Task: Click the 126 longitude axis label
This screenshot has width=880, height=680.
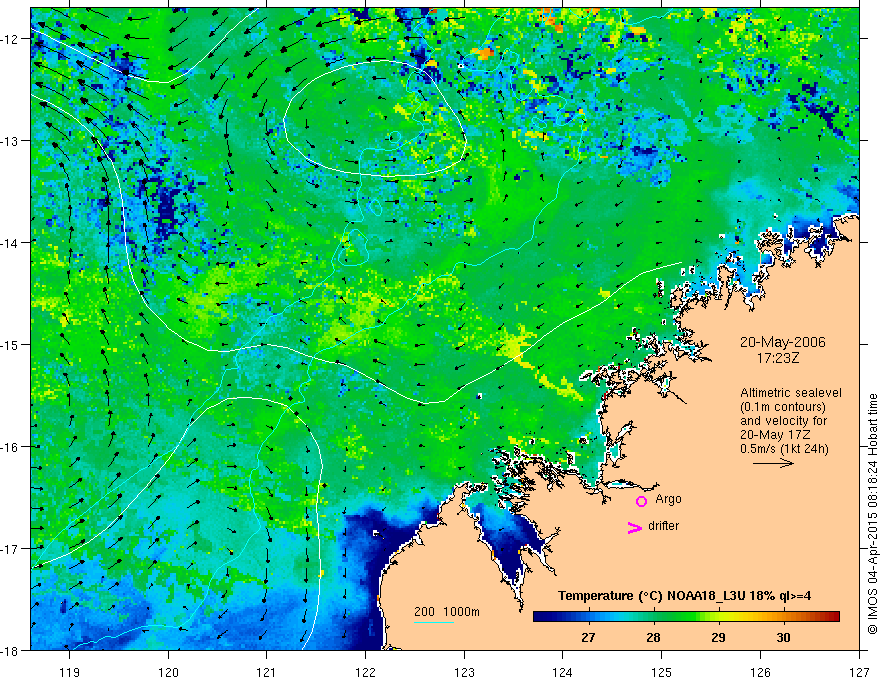Action: tap(760, 672)
